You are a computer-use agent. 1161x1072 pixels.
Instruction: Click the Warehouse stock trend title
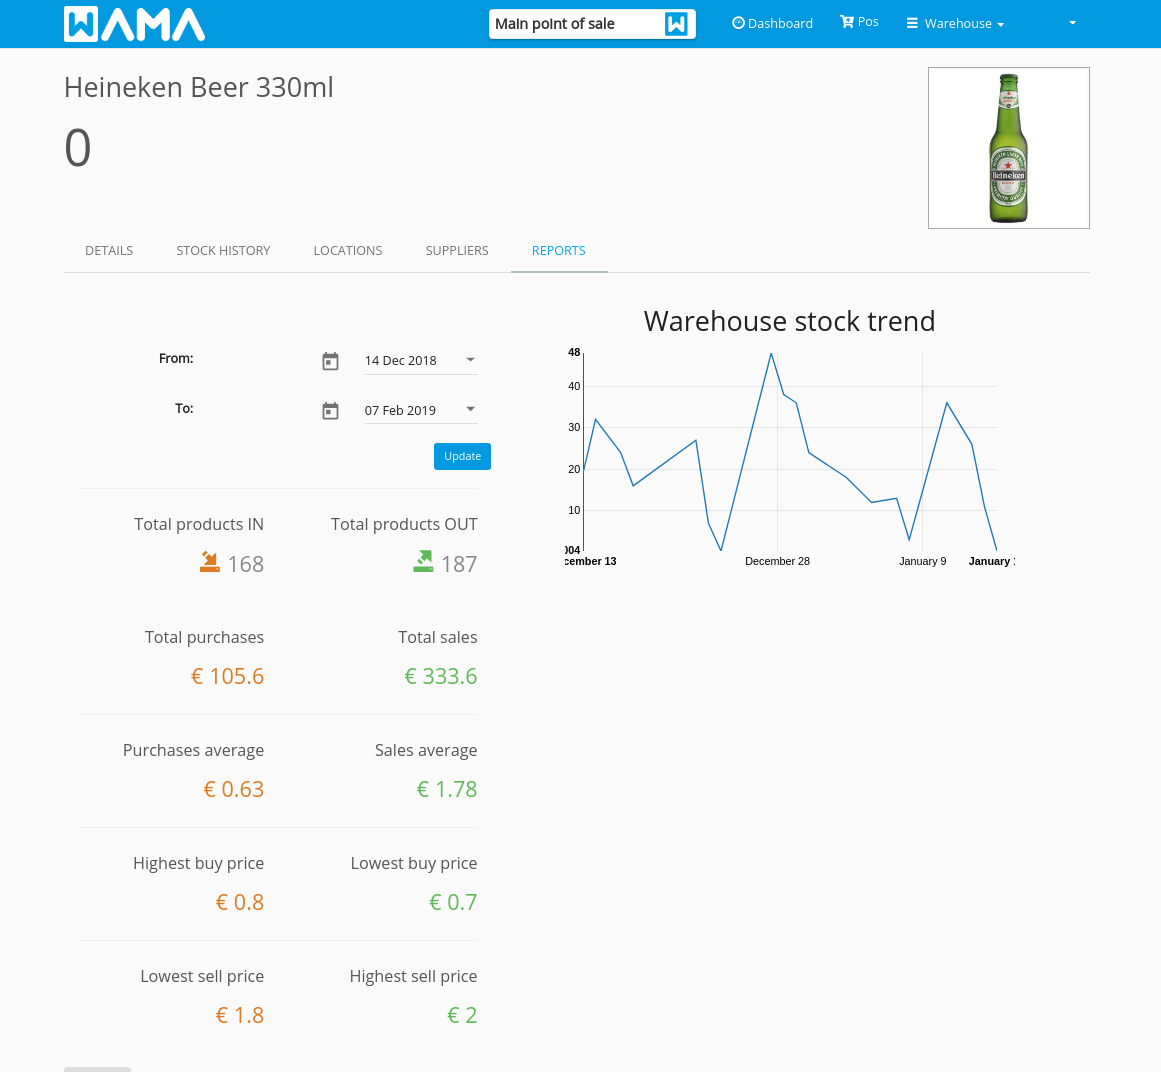click(x=789, y=321)
